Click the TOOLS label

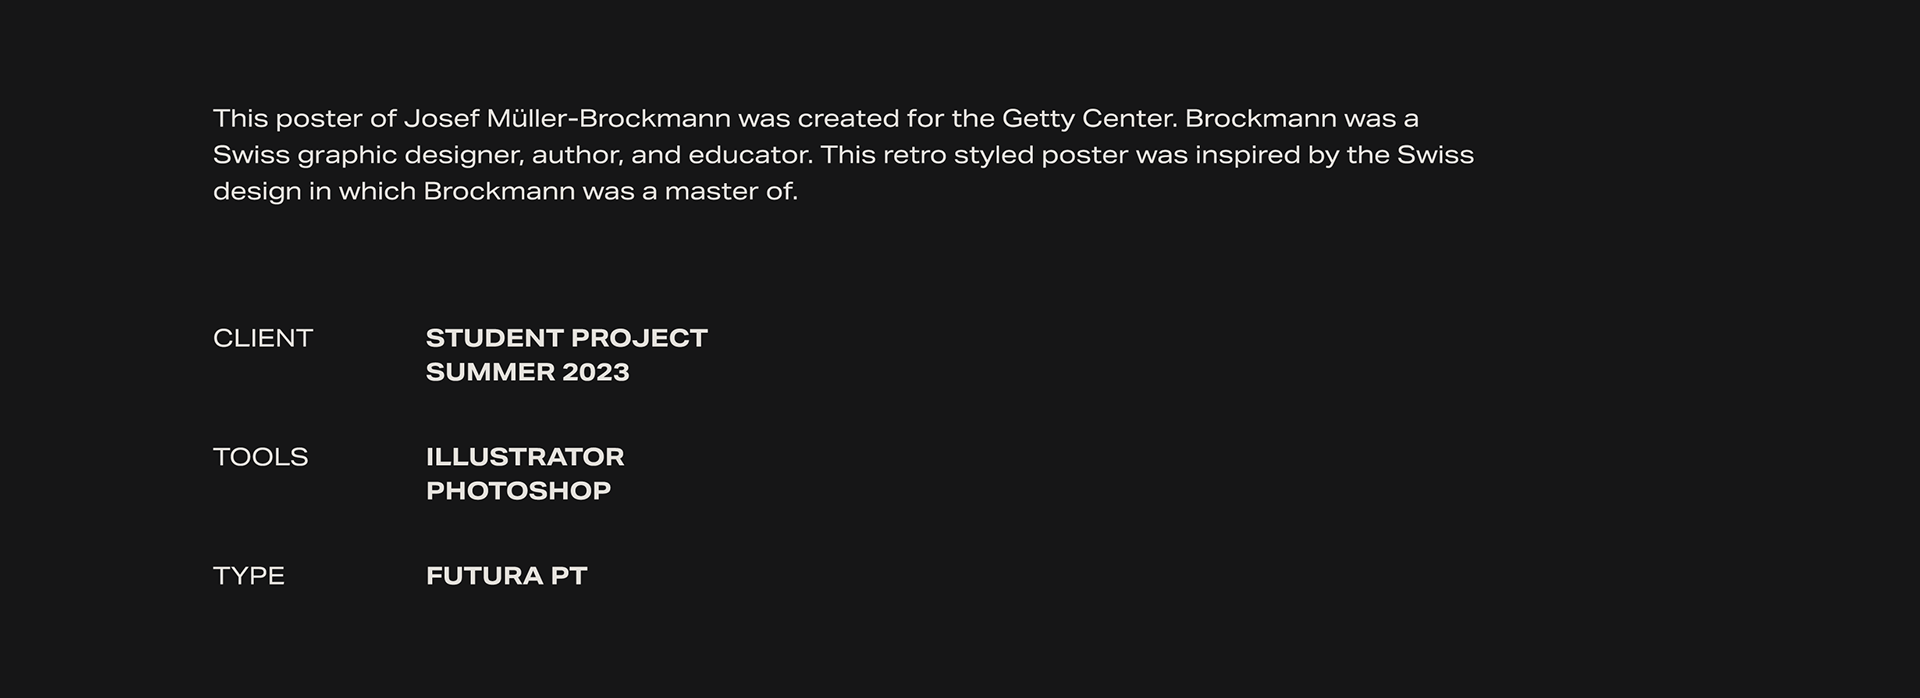point(261,457)
